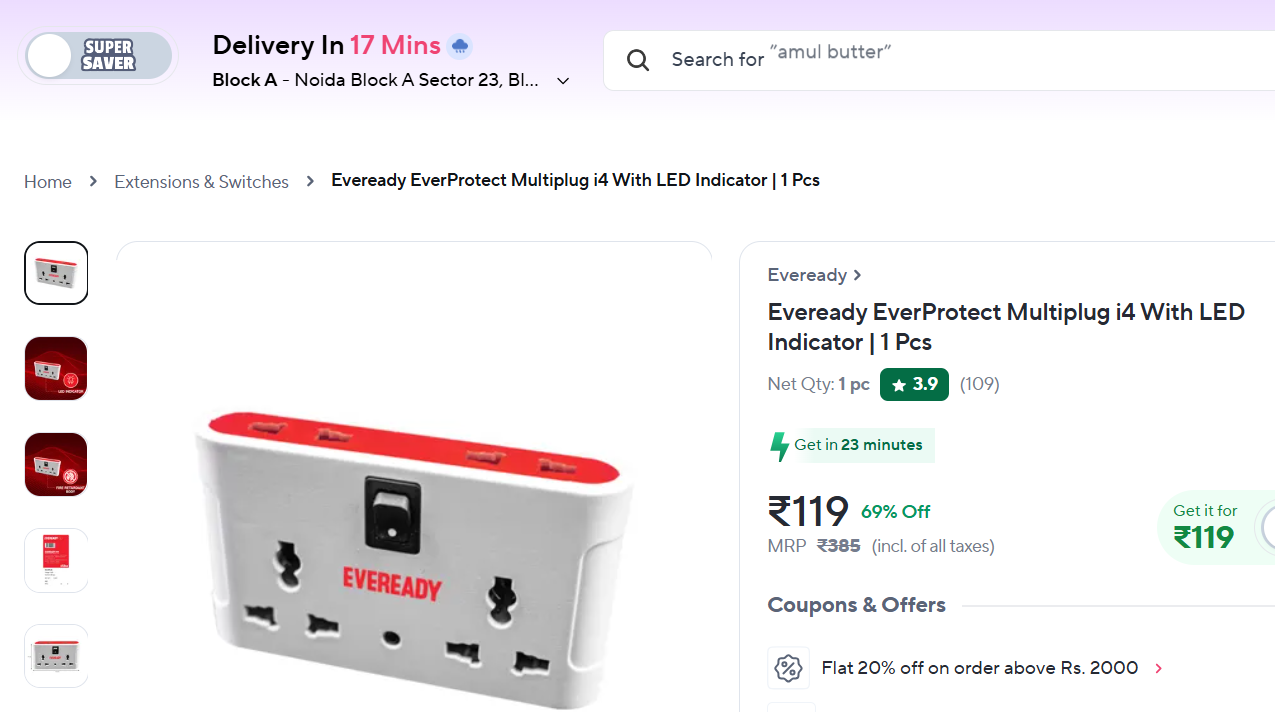Select the fire retardant body thumbnail
Image resolution: width=1275 pixels, height=712 pixels.
[x=56, y=465]
